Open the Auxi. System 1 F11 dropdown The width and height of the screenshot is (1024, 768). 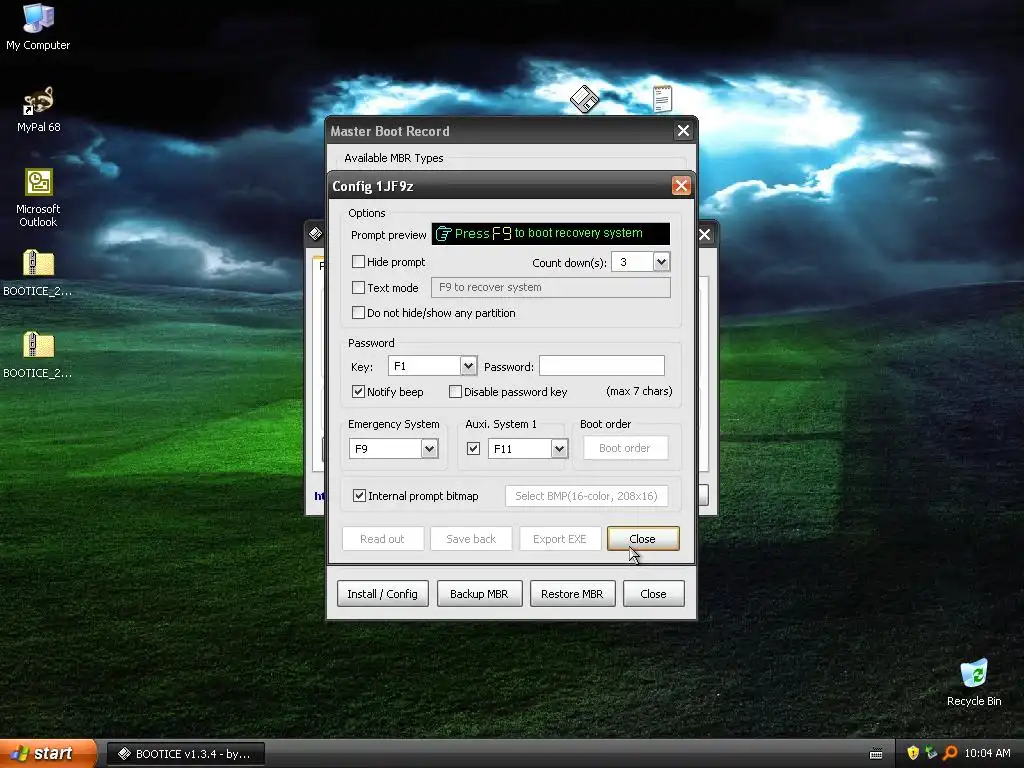pos(559,449)
